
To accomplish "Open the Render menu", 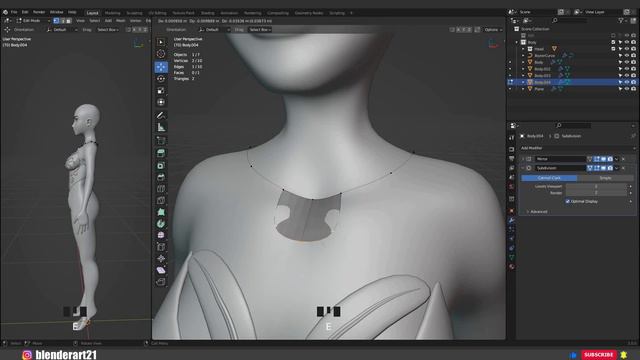I will tap(39, 12).
